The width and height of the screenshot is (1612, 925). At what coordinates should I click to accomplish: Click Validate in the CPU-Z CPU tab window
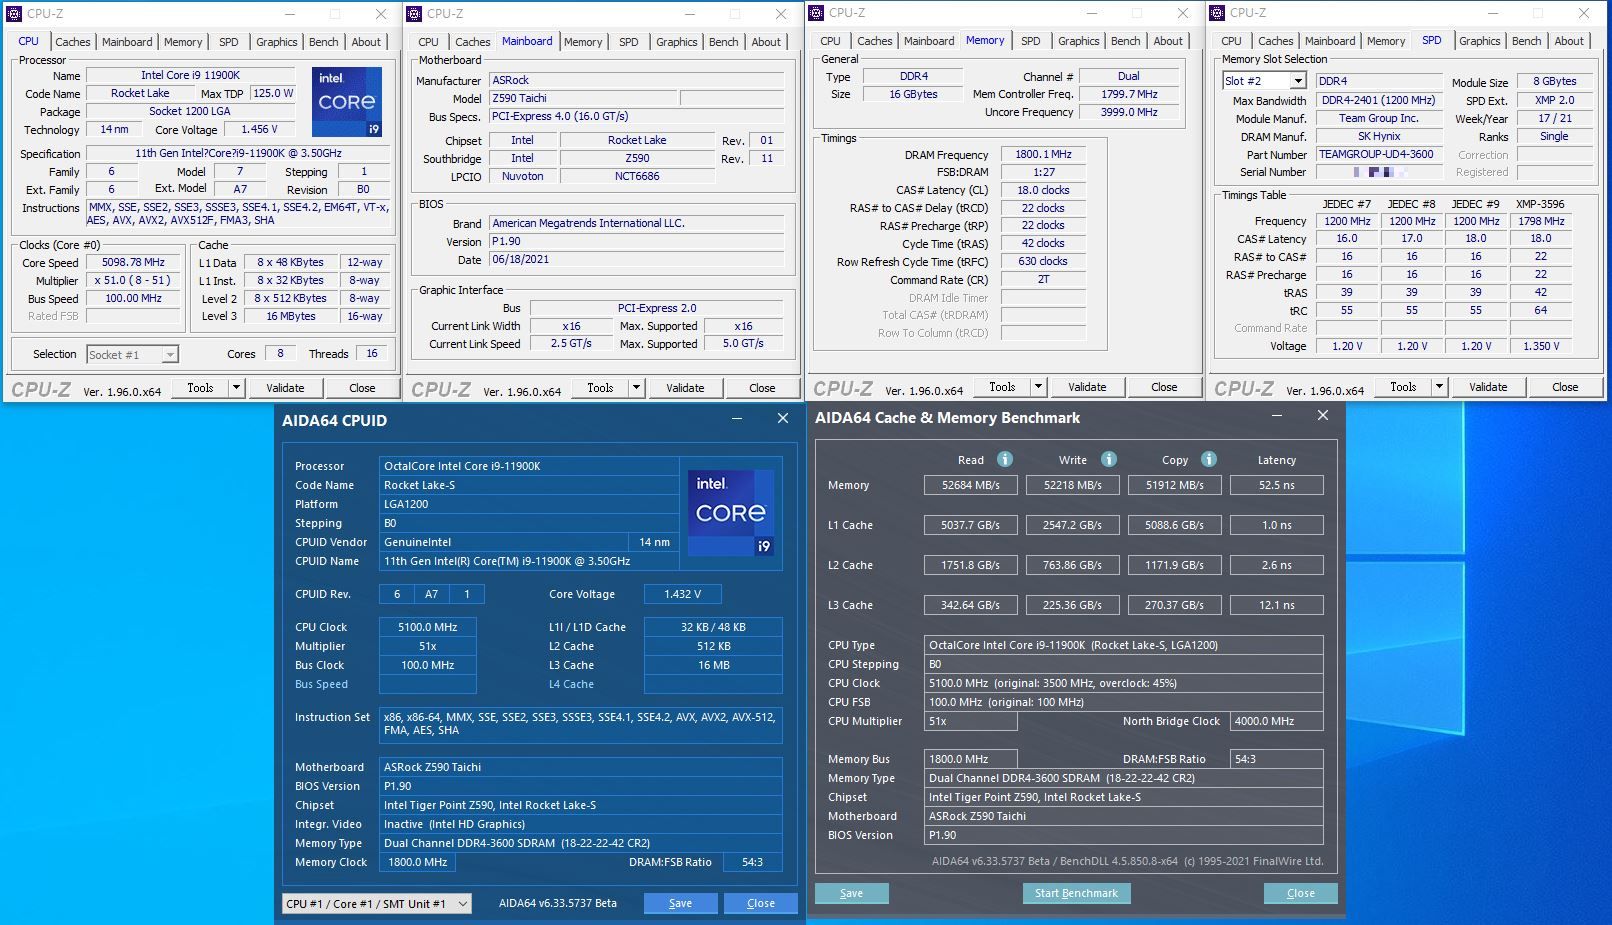coord(285,388)
